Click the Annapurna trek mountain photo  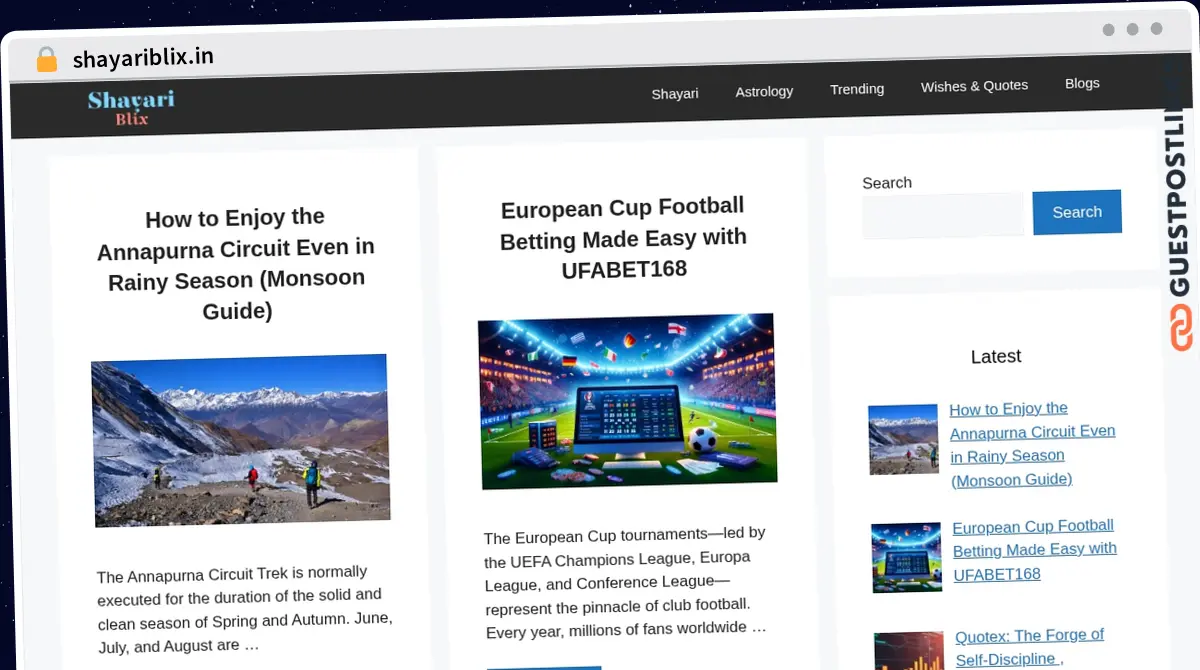click(x=240, y=440)
